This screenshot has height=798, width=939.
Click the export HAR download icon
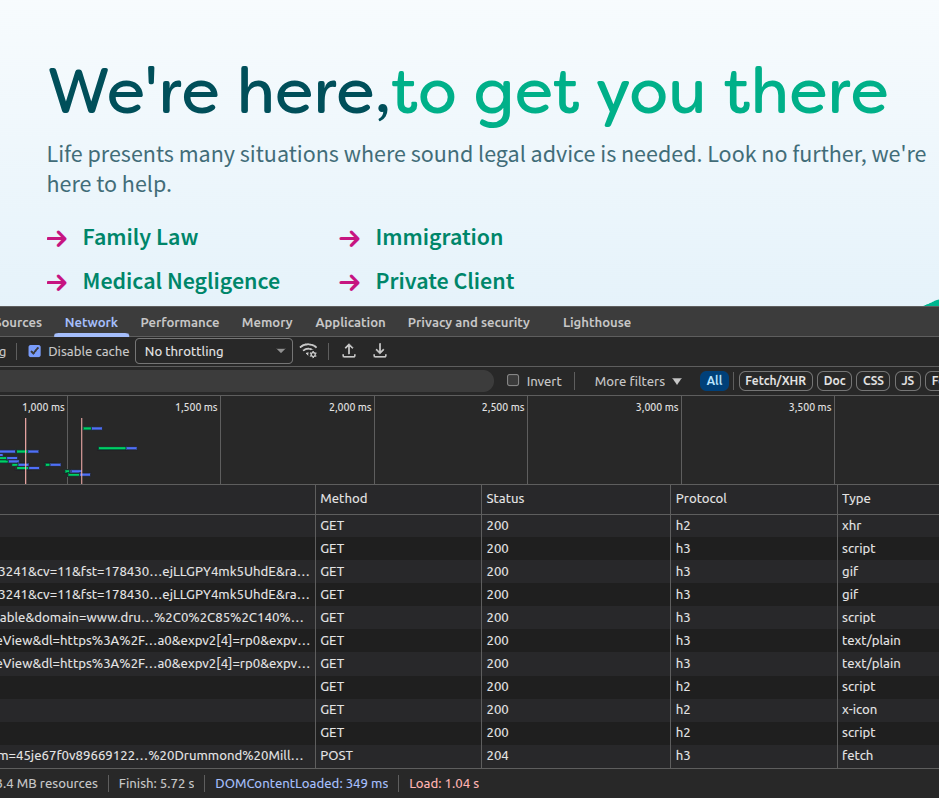[380, 351]
